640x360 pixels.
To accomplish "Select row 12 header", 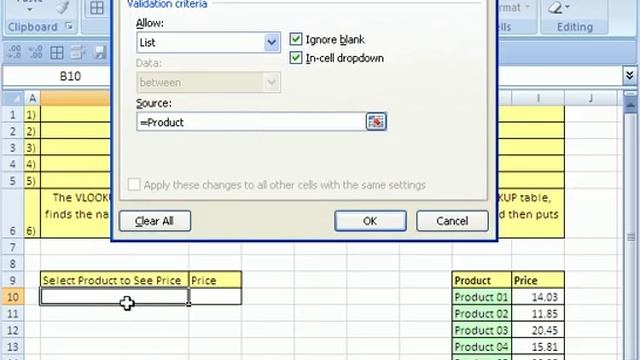I will [x=13, y=330].
